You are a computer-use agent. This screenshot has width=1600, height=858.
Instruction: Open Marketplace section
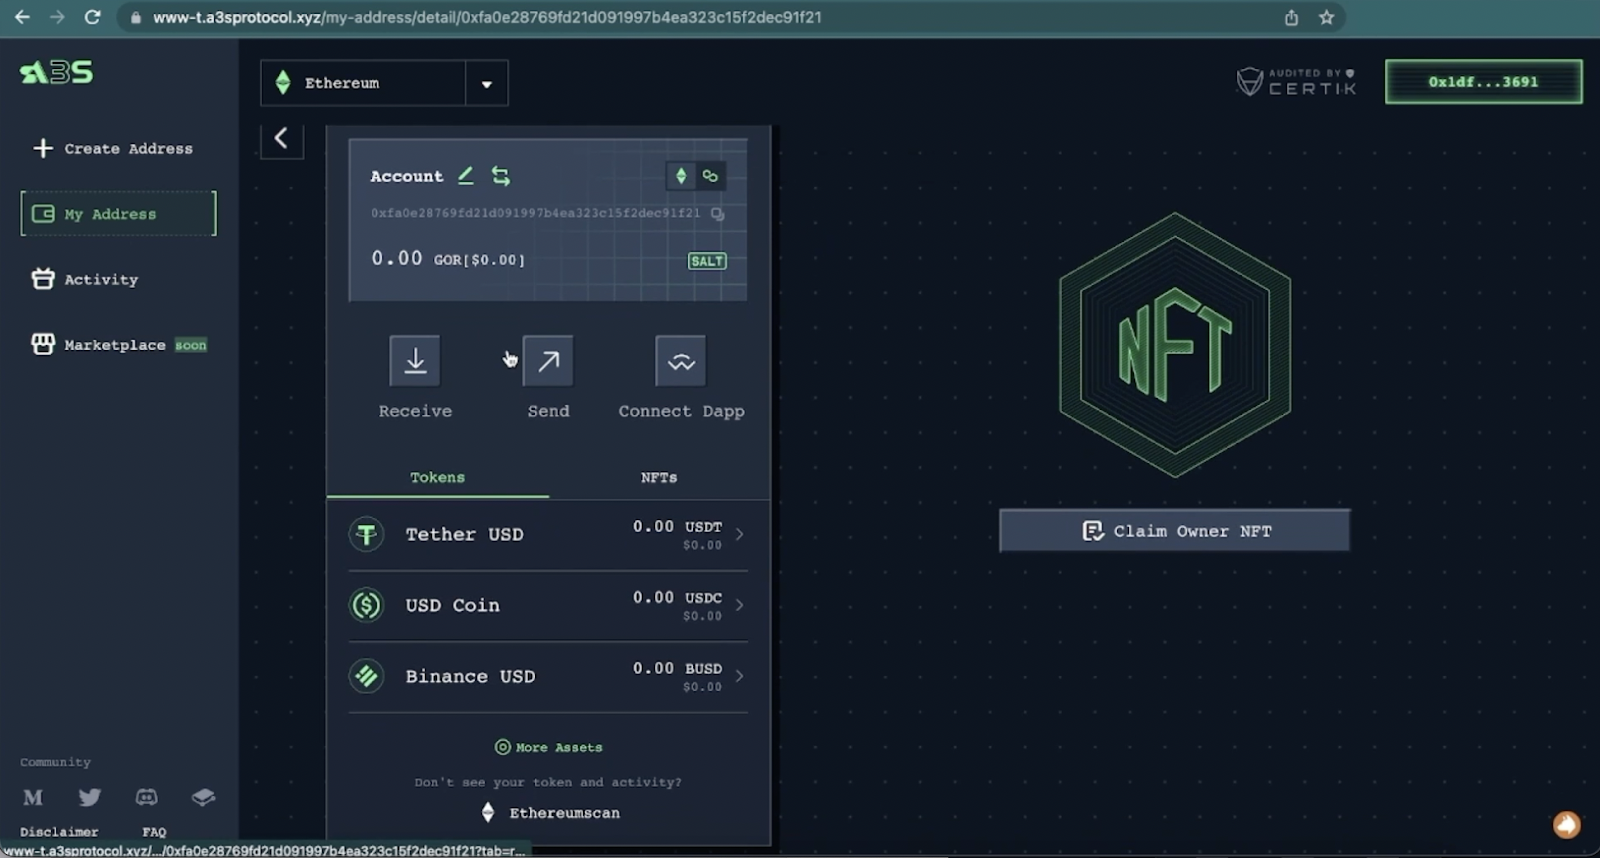tap(119, 344)
